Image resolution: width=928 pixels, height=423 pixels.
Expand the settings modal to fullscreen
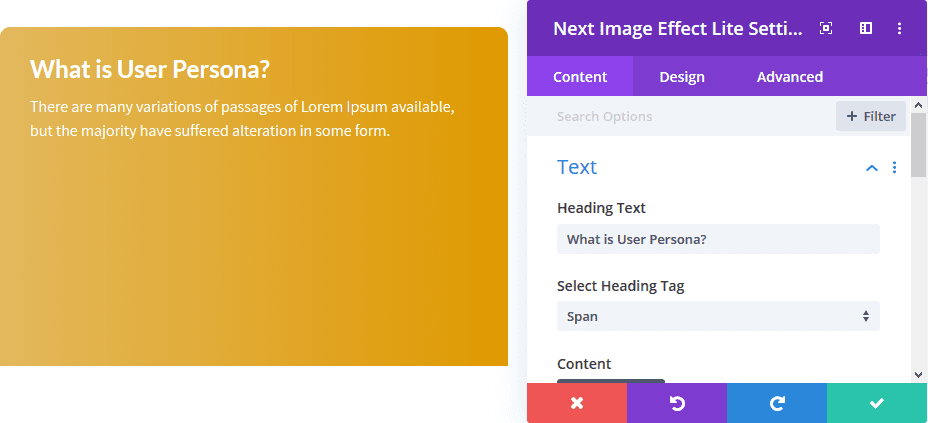tap(826, 28)
